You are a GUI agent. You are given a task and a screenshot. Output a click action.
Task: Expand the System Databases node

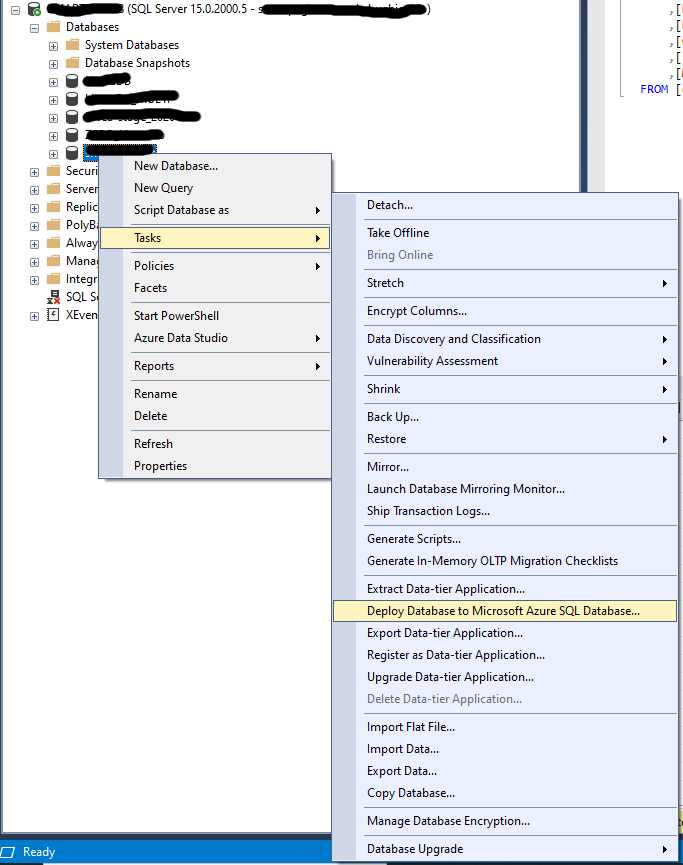tap(53, 46)
